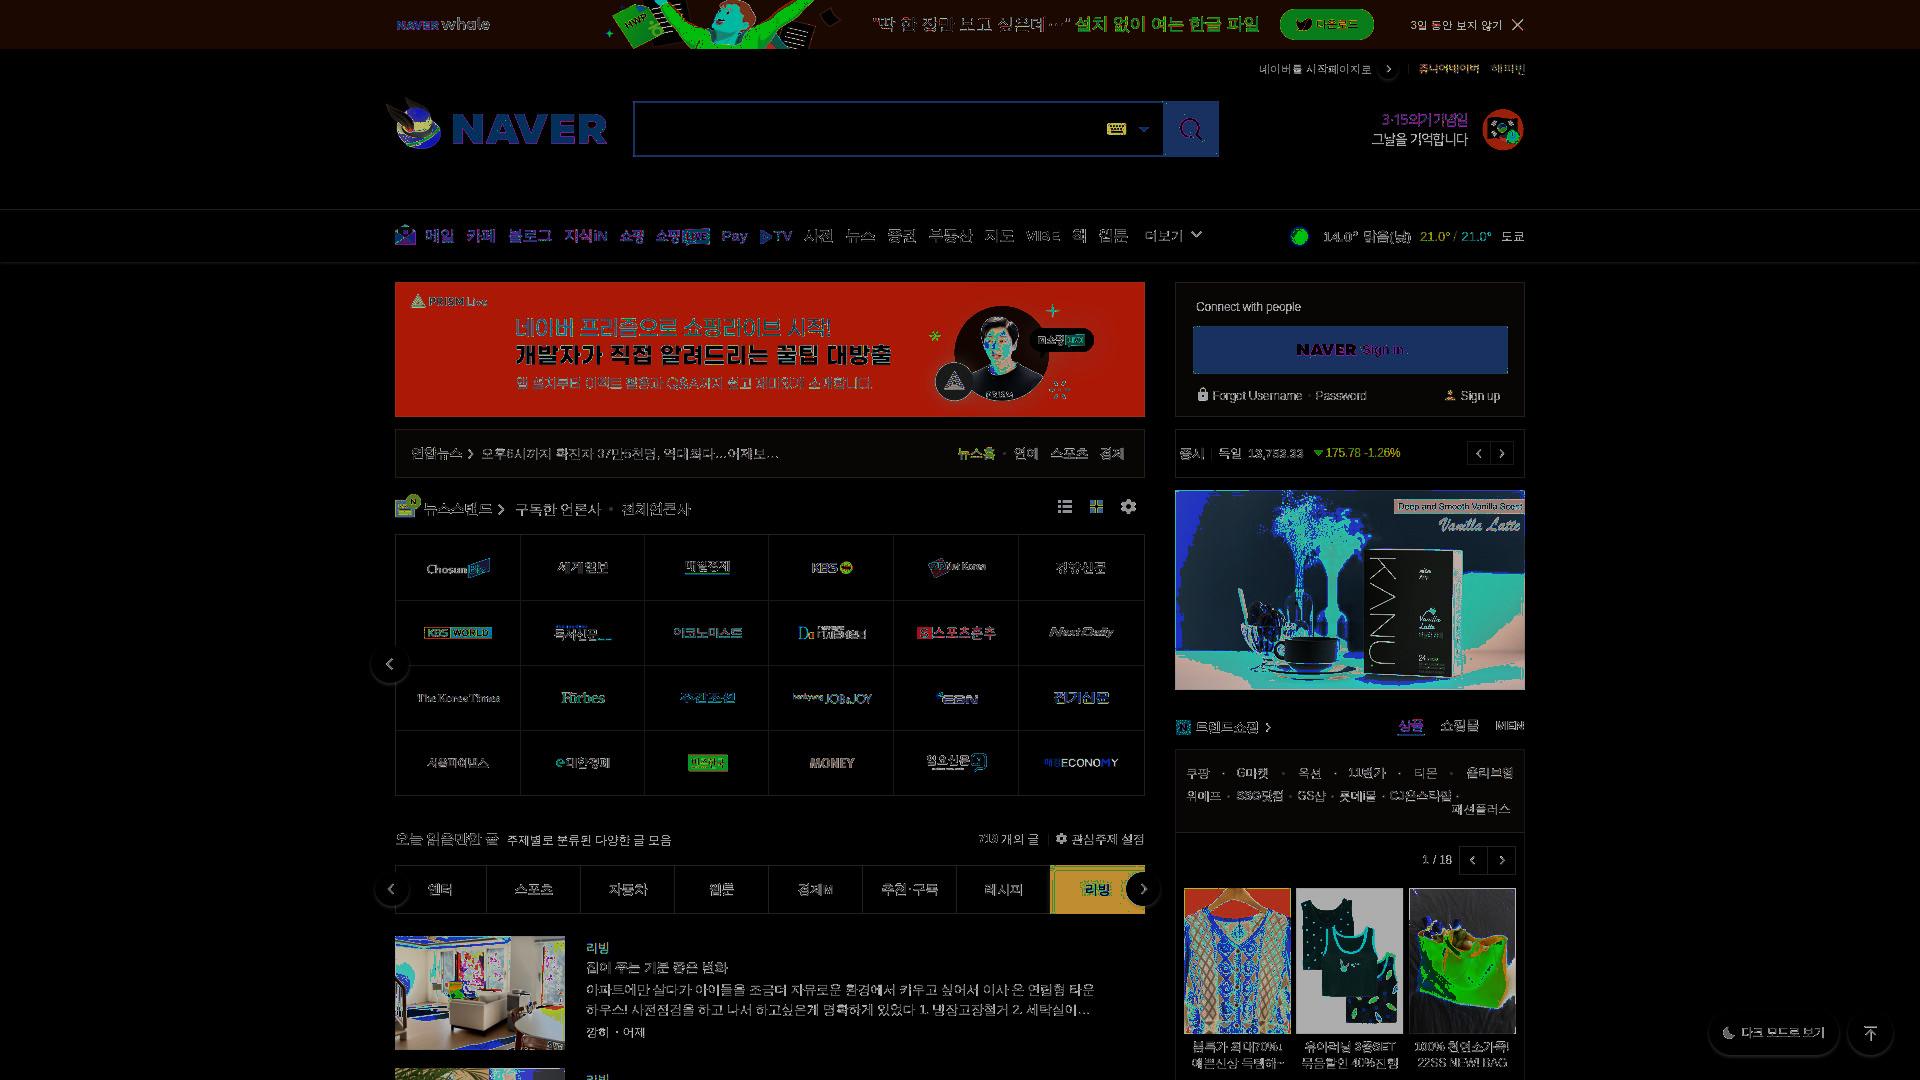Open 쇼핑LIVE in the navigation bar
Image resolution: width=1920 pixels, height=1080 pixels.
682,236
